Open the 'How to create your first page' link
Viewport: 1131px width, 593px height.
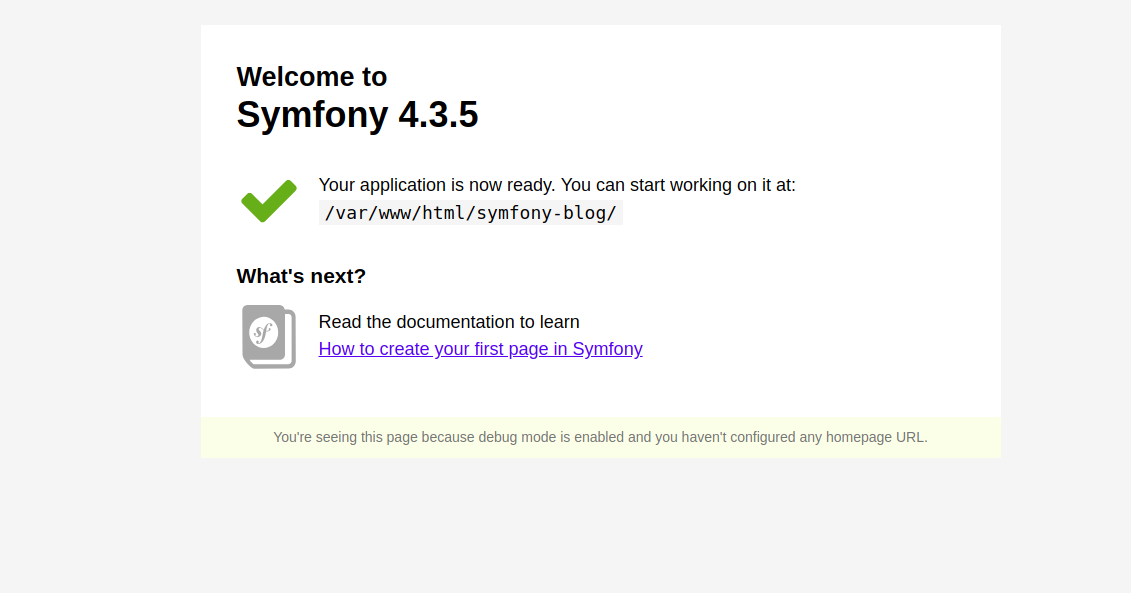tap(480, 349)
